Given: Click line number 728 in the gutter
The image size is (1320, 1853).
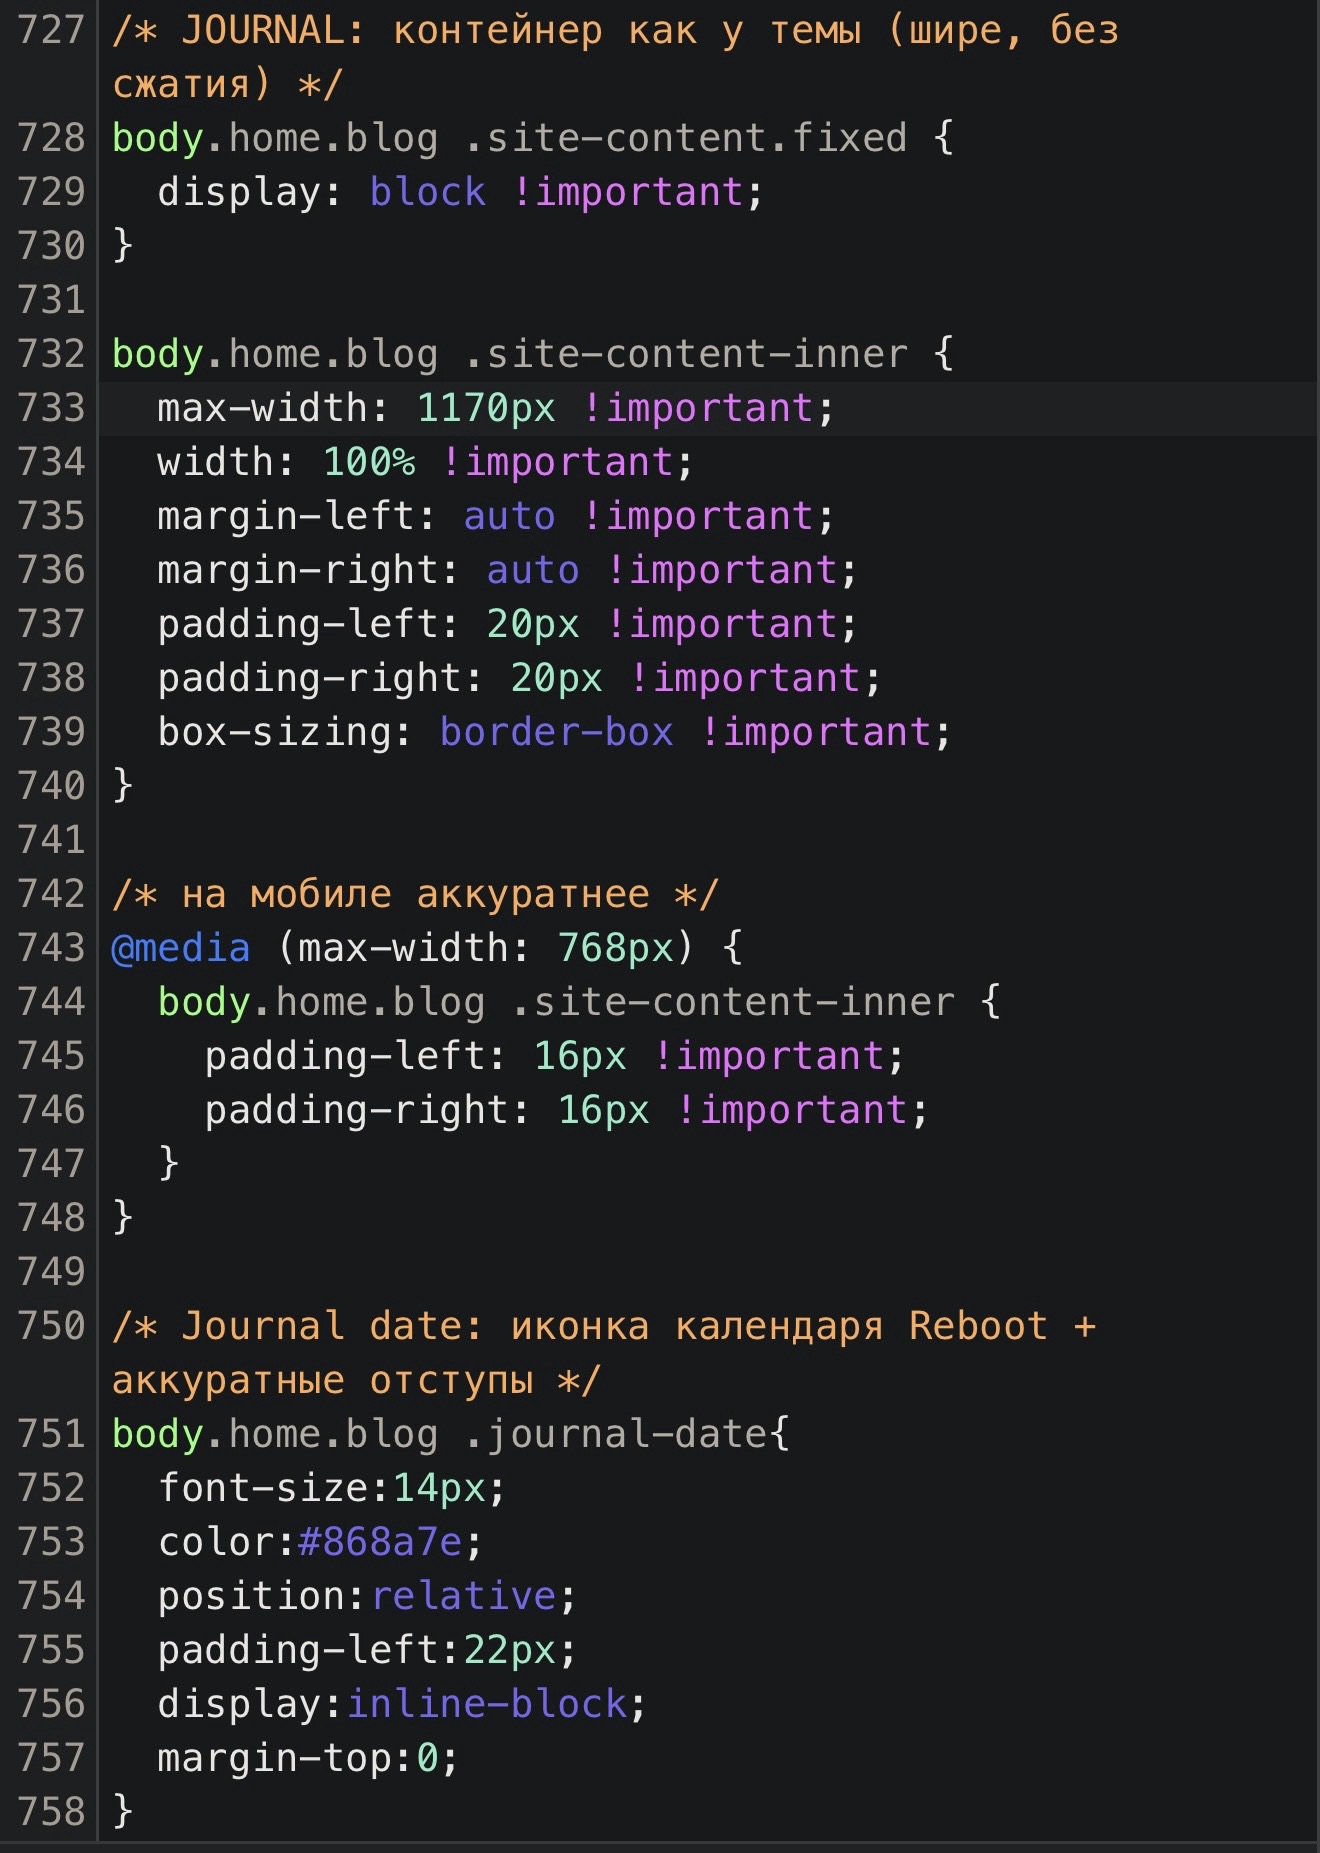Looking at the screenshot, I should pyautogui.click(x=51, y=138).
